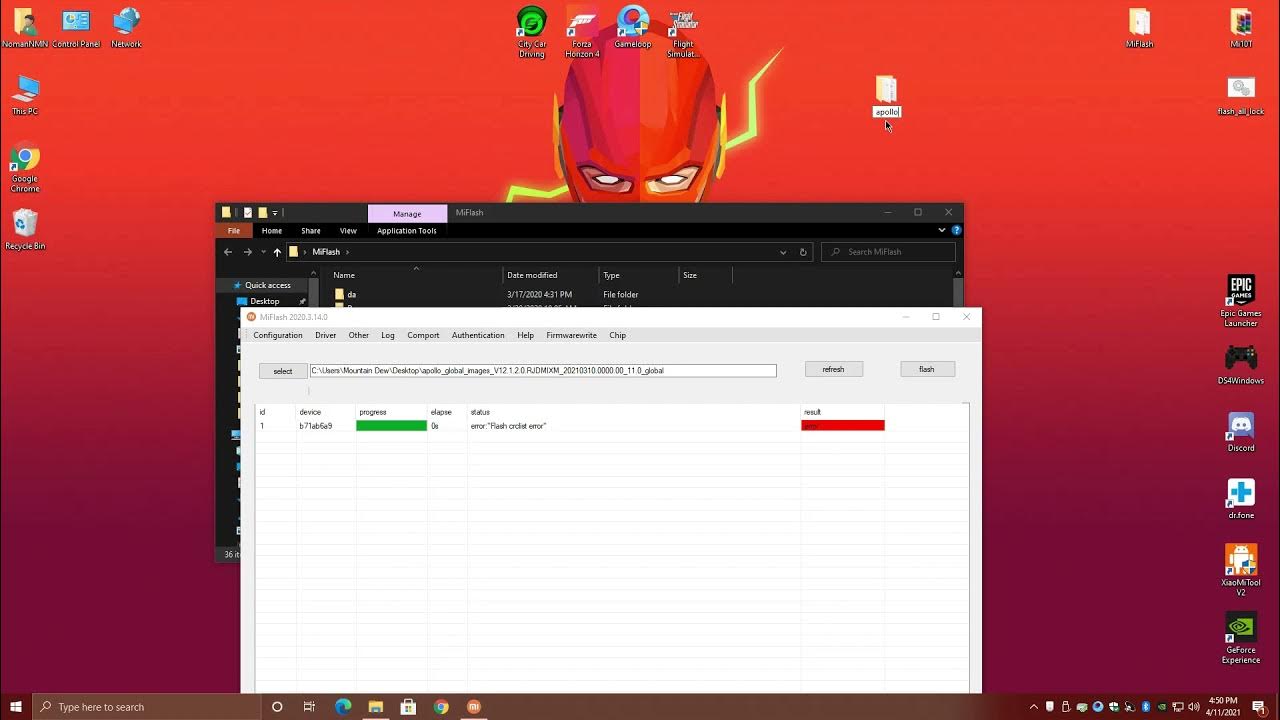Expand the File Explorer ribbon chevron
The image size is (1280, 720).
941,230
